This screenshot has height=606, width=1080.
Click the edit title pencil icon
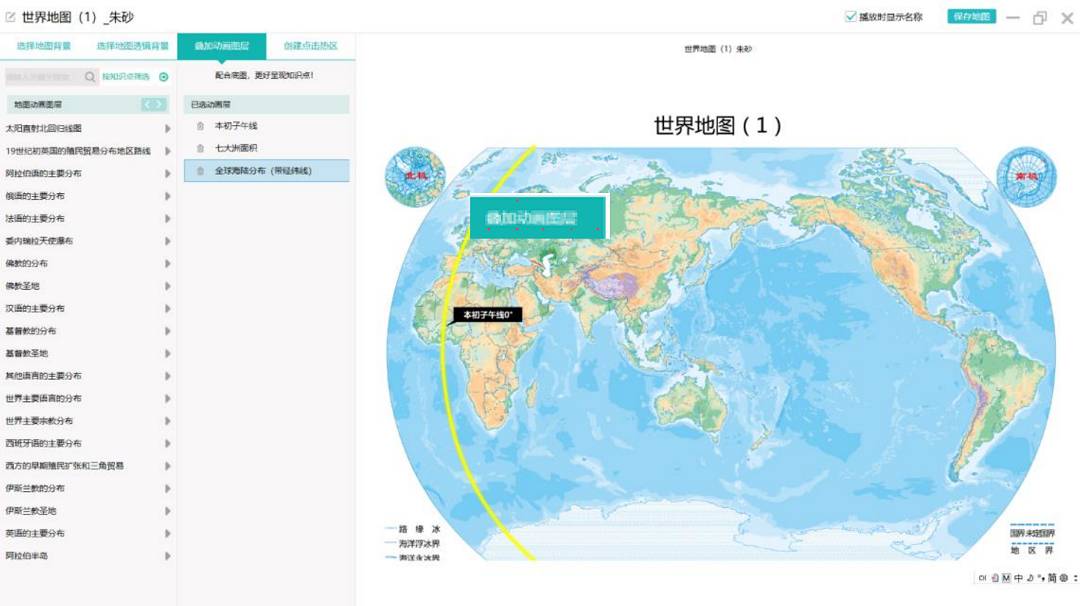coord(11,17)
